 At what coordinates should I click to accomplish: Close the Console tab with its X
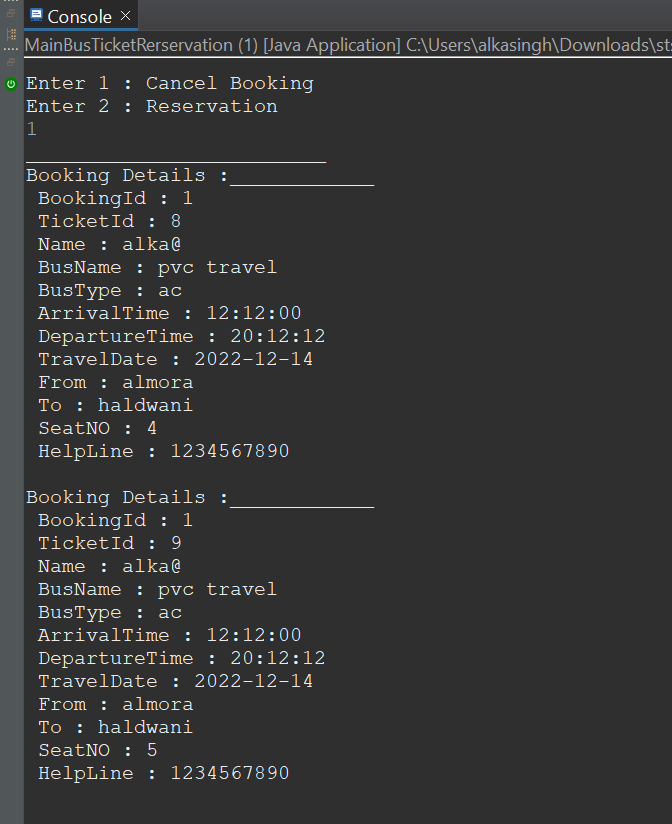tap(123, 16)
